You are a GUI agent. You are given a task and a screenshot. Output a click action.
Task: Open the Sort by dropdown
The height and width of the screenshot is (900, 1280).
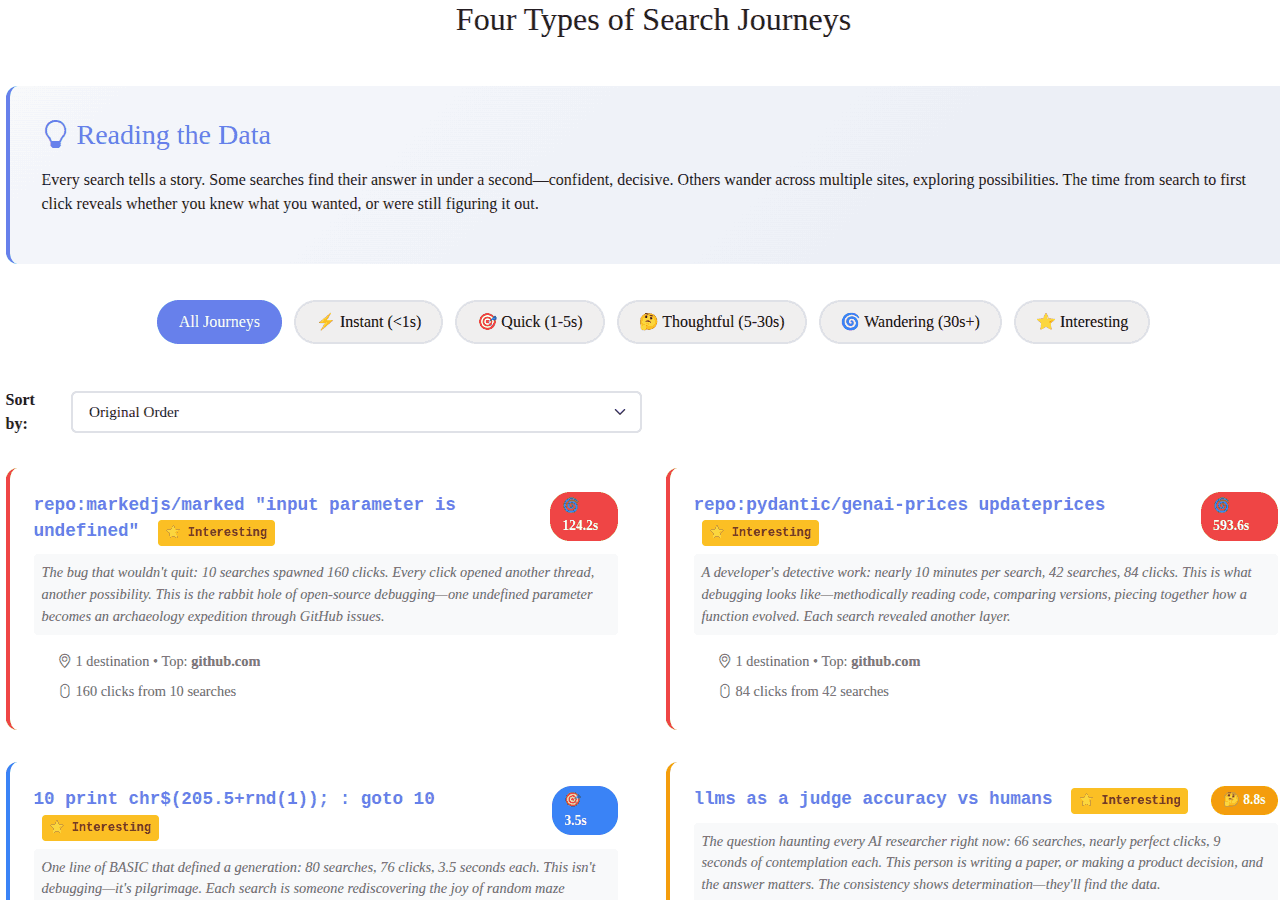(355, 412)
